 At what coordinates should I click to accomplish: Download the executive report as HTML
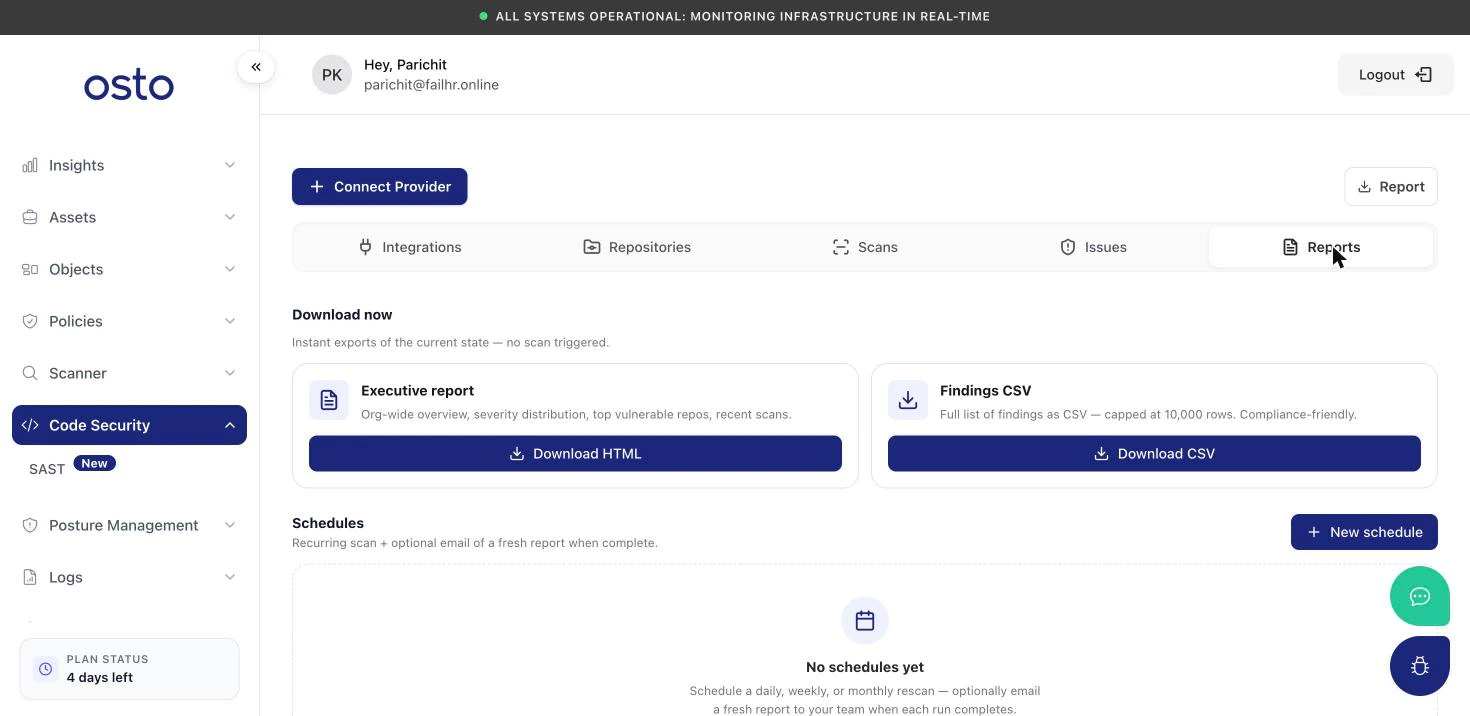click(x=575, y=454)
